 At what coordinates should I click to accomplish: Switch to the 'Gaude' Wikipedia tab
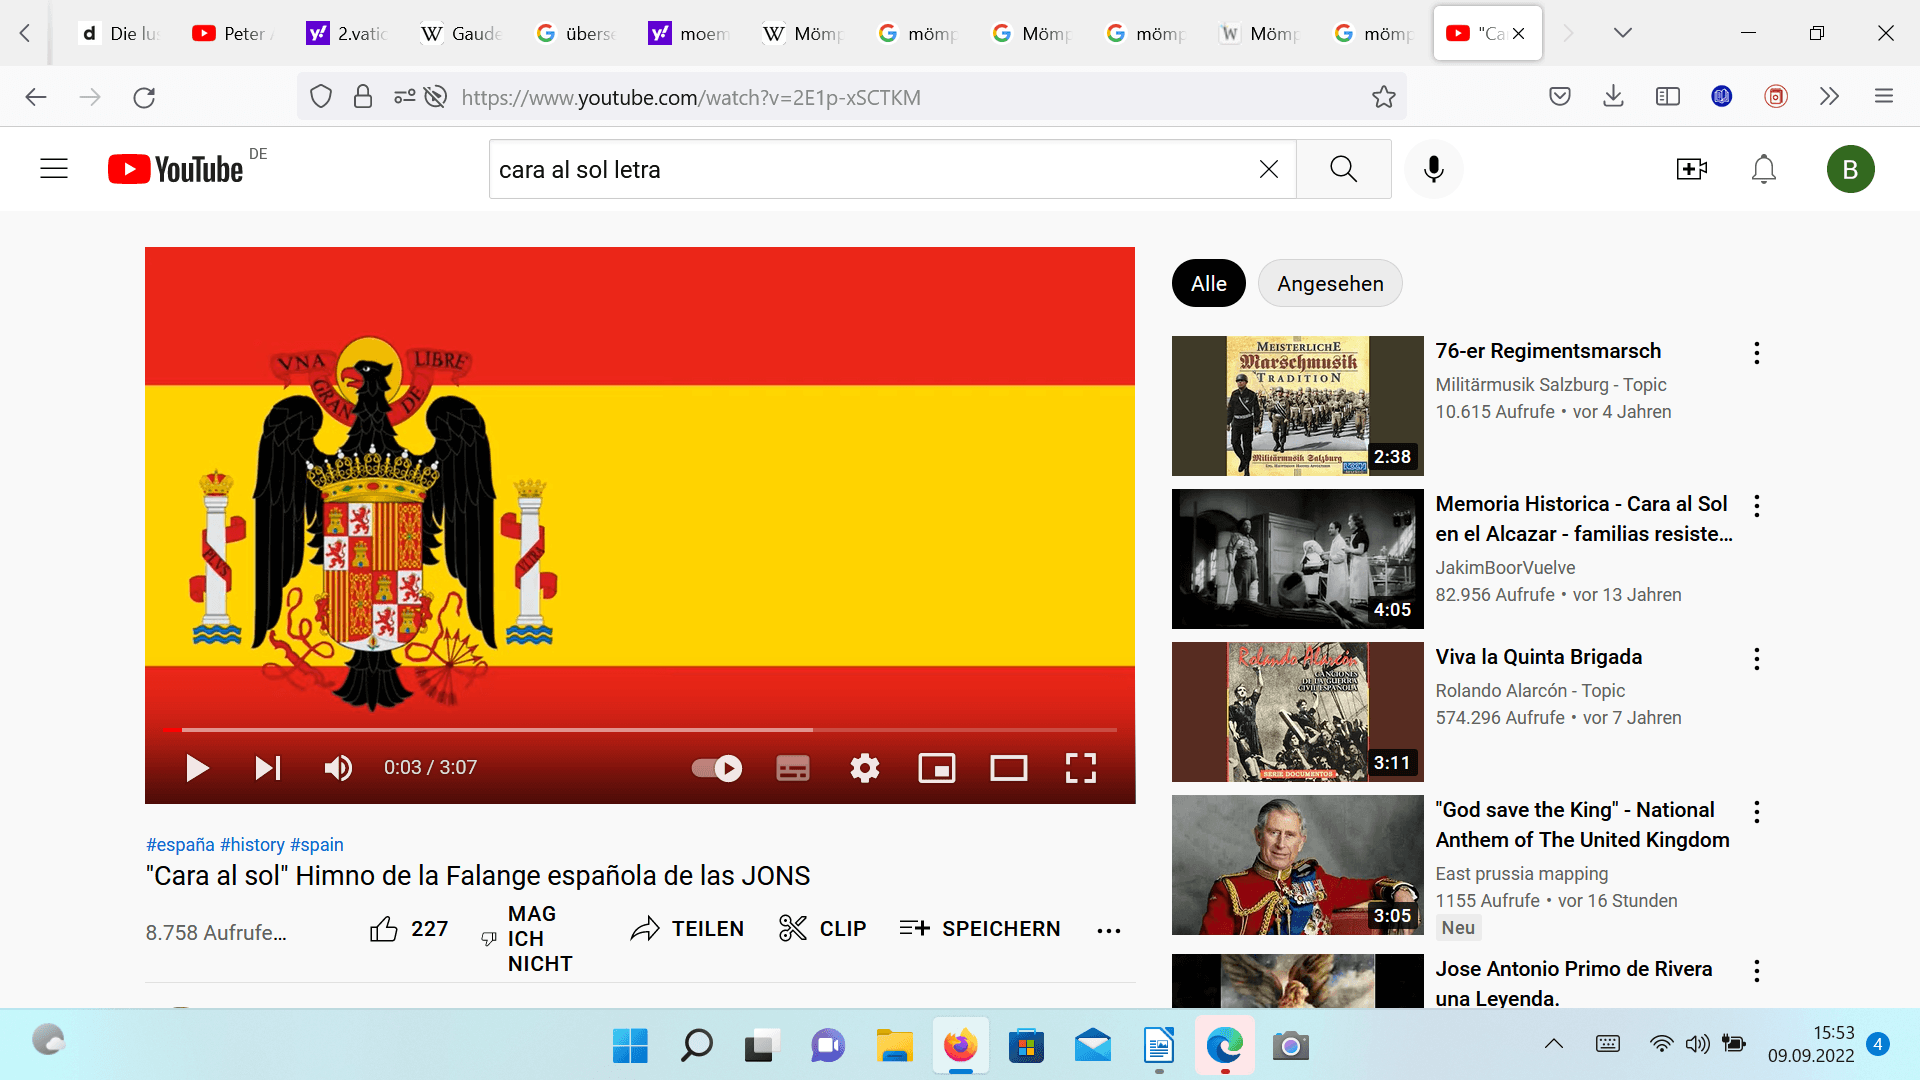462,33
